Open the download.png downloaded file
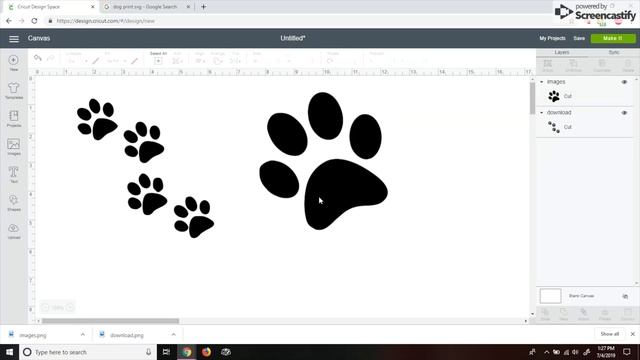This screenshot has width=640, height=360. click(127, 335)
